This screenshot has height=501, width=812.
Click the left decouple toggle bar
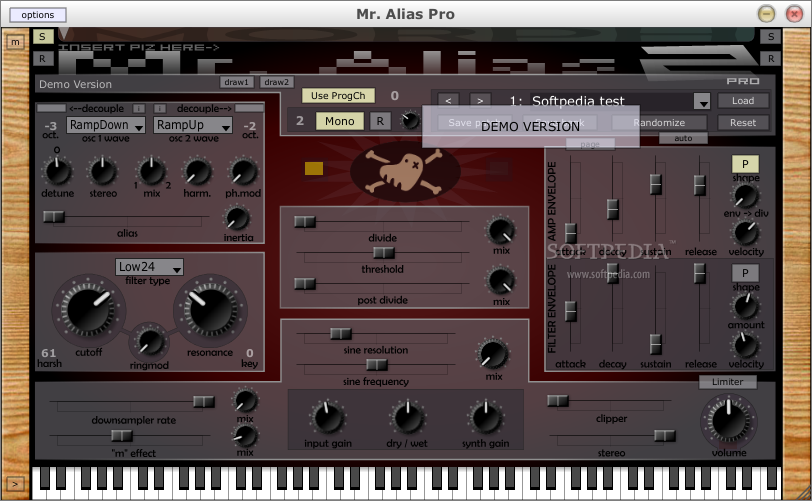point(51,108)
